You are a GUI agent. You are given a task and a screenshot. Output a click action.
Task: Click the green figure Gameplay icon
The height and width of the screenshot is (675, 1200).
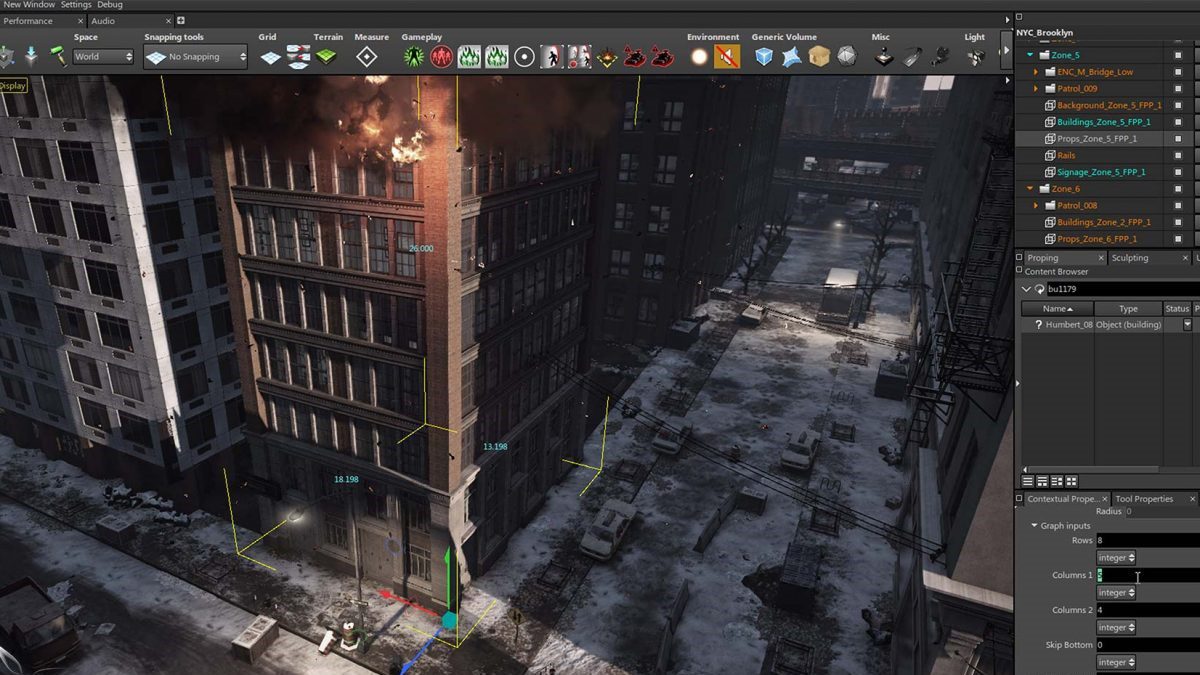[x=414, y=57]
